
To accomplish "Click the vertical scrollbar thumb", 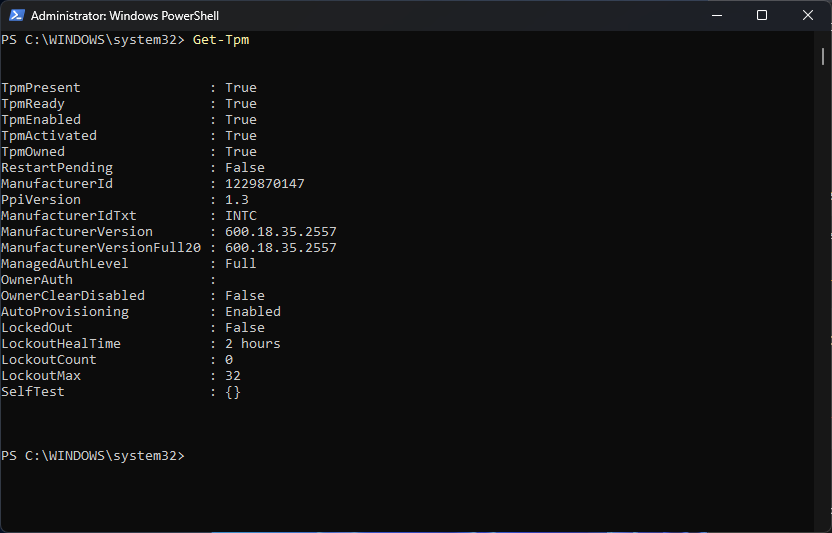I will (x=821, y=56).
